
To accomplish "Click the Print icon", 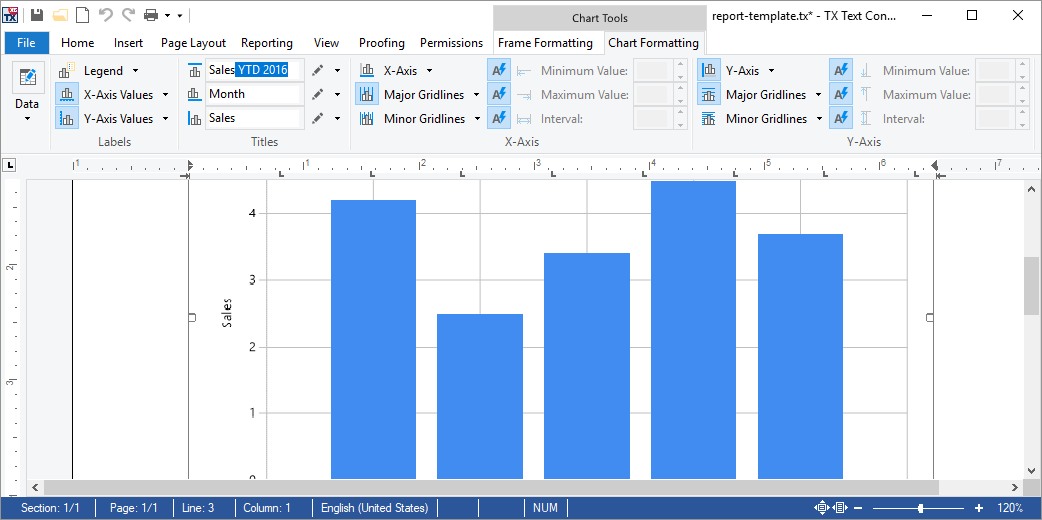I will pyautogui.click(x=152, y=15).
